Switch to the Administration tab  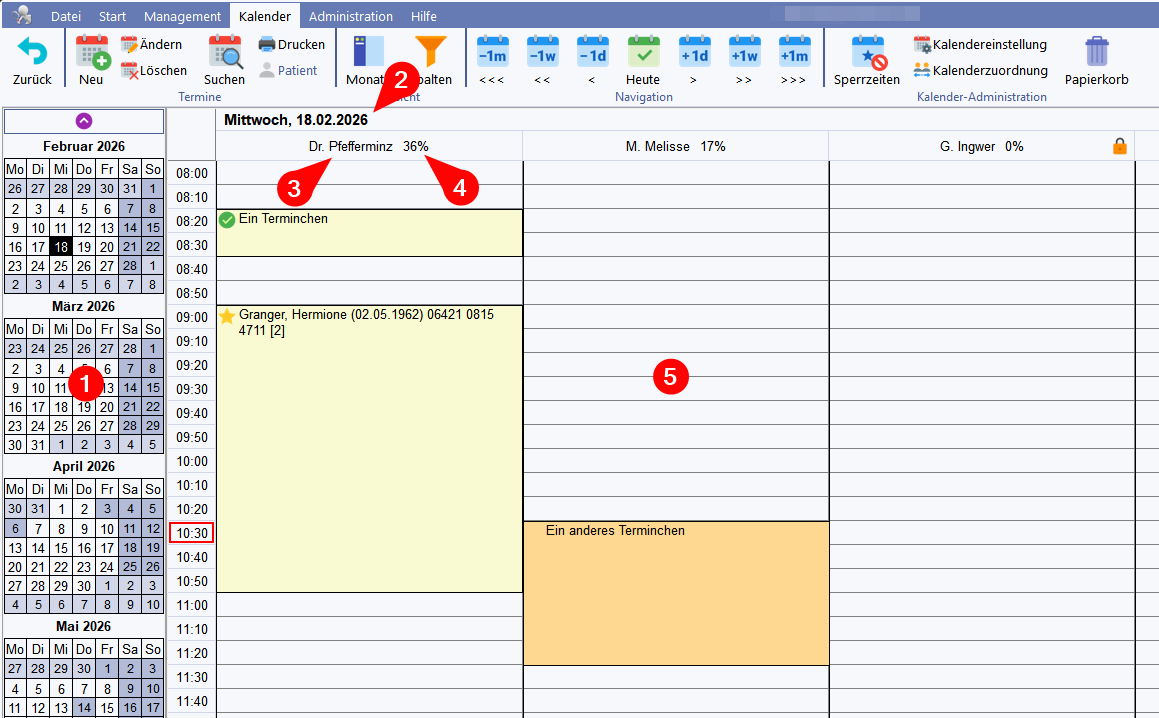(x=350, y=16)
